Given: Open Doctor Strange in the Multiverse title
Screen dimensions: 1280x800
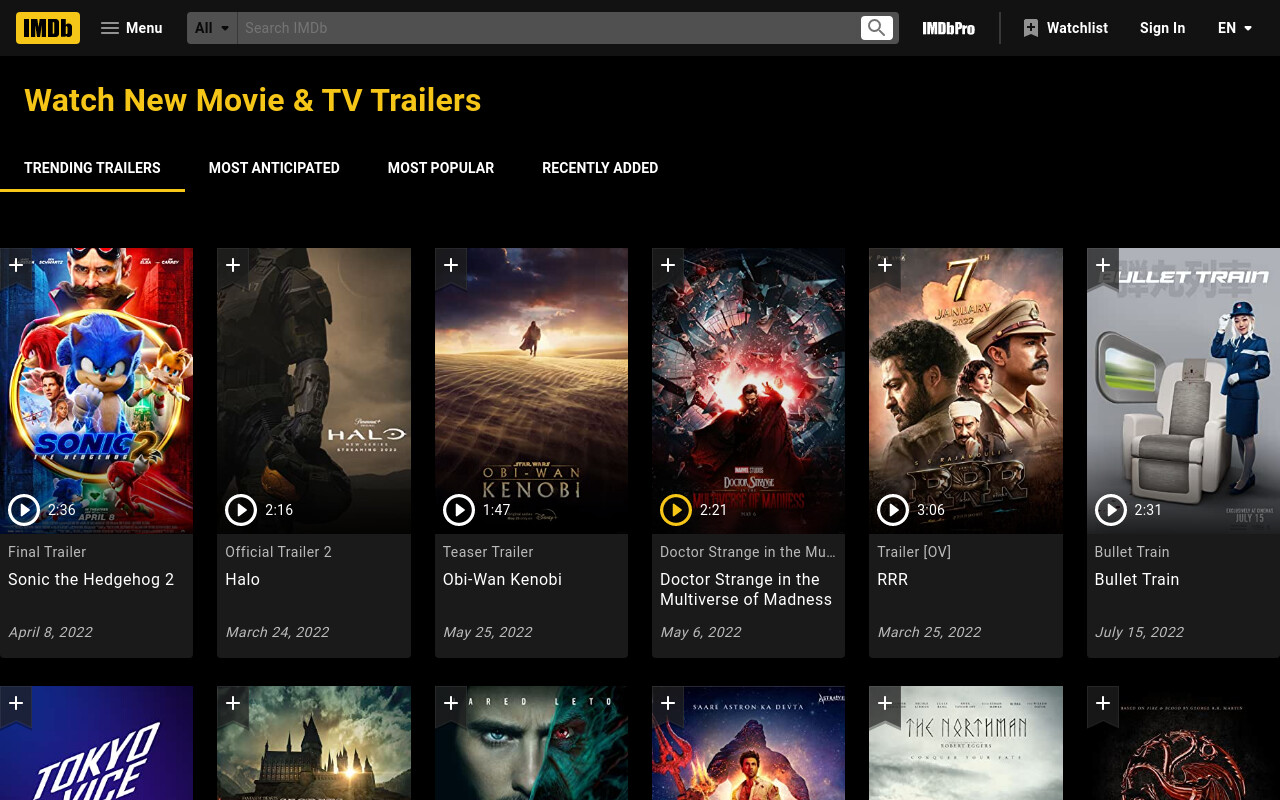Looking at the screenshot, I should (x=746, y=589).
